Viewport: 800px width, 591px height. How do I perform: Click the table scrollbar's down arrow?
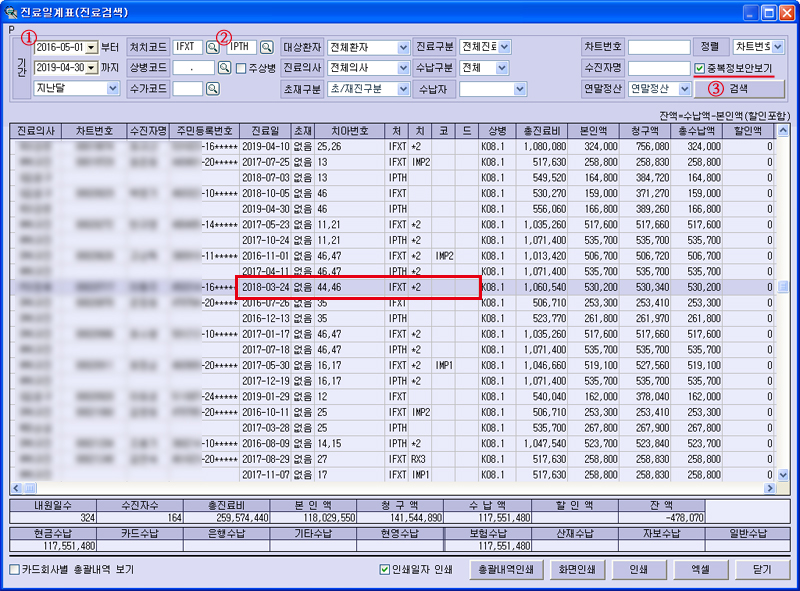tap(783, 476)
